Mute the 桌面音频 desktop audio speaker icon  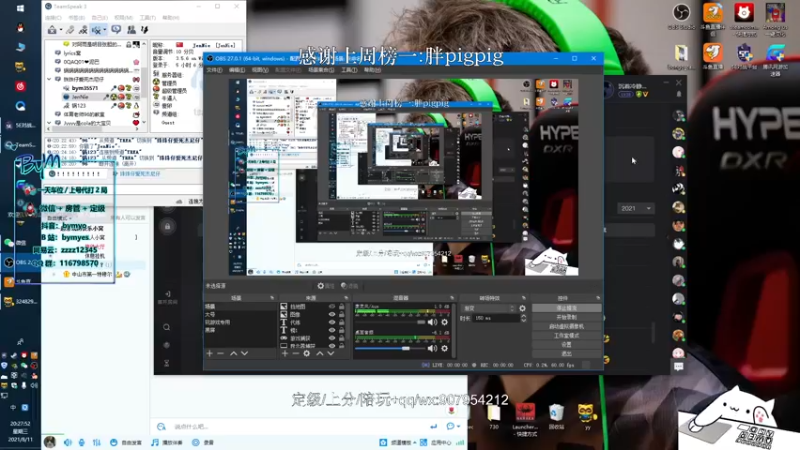pyautogui.click(x=432, y=348)
